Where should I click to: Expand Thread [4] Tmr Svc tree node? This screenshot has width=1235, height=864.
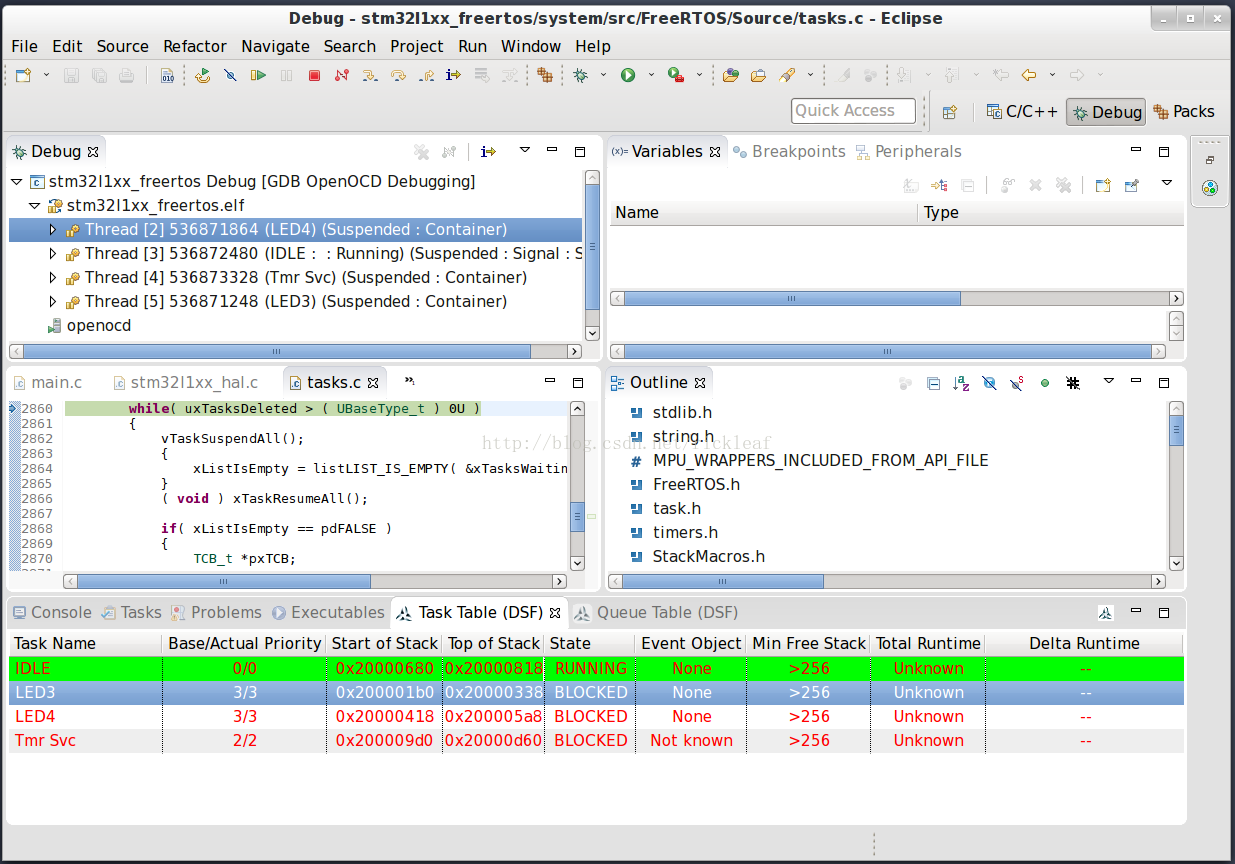pyautogui.click(x=53, y=277)
